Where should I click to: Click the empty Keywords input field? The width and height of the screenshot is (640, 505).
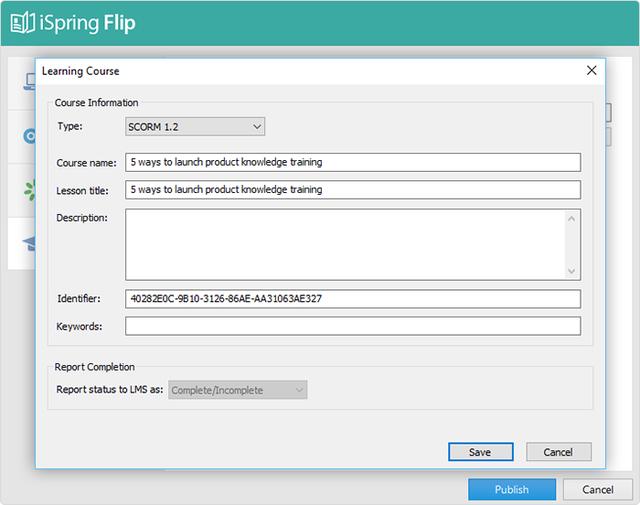[x=353, y=326]
